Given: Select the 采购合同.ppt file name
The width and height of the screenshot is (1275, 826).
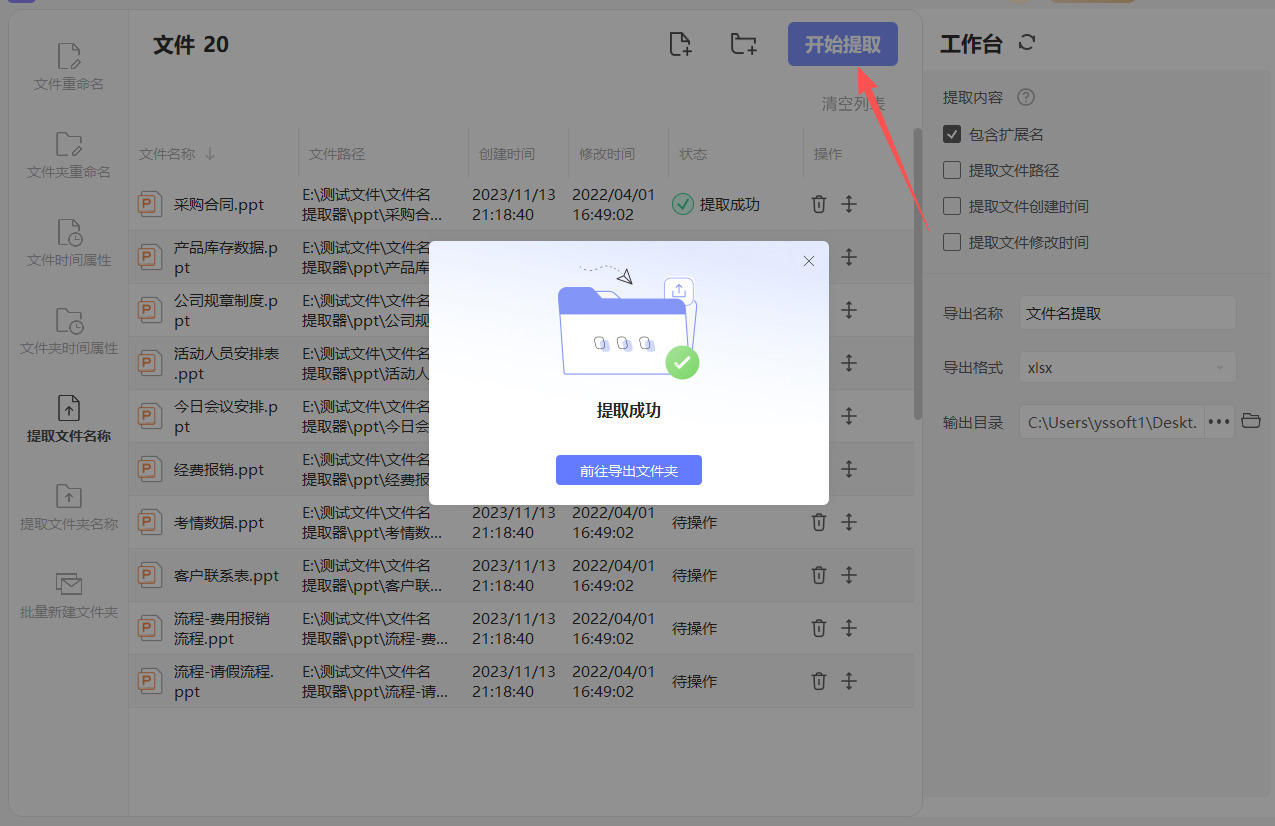Looking at the screenshot, I should [x=219, y=204].
